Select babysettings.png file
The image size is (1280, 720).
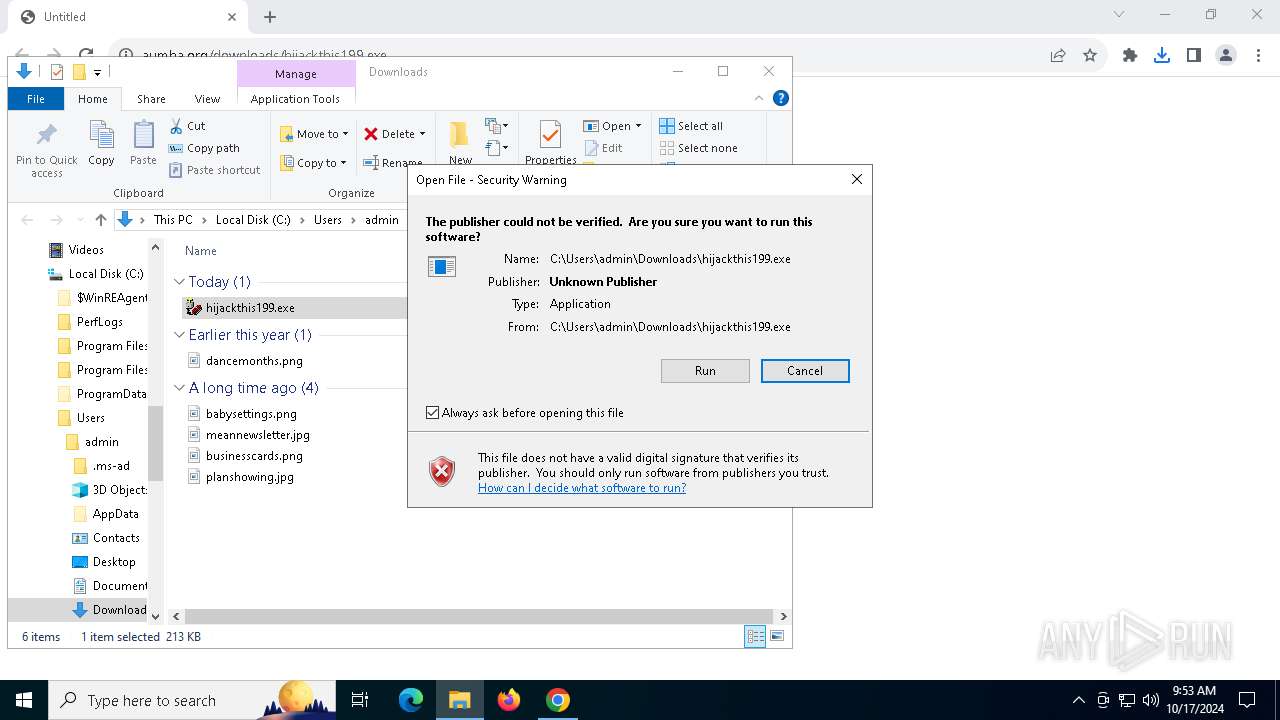[x=251, y=414]
